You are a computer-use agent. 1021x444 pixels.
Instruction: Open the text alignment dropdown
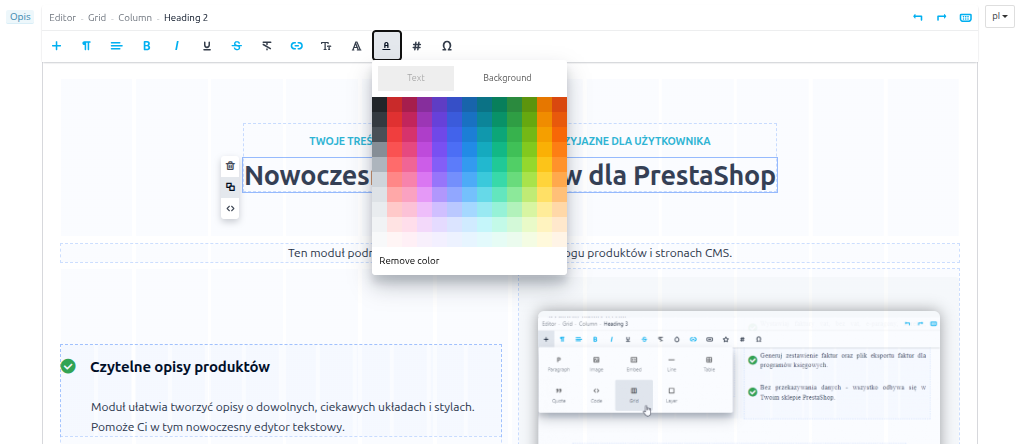click(116, 46)
